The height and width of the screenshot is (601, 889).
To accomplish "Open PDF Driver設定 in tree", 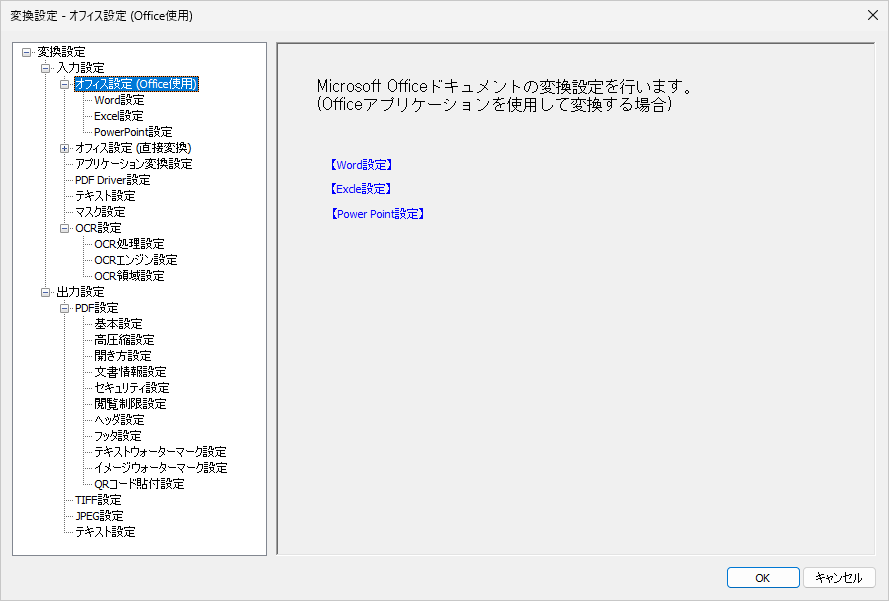I will (x=113, y=180).
